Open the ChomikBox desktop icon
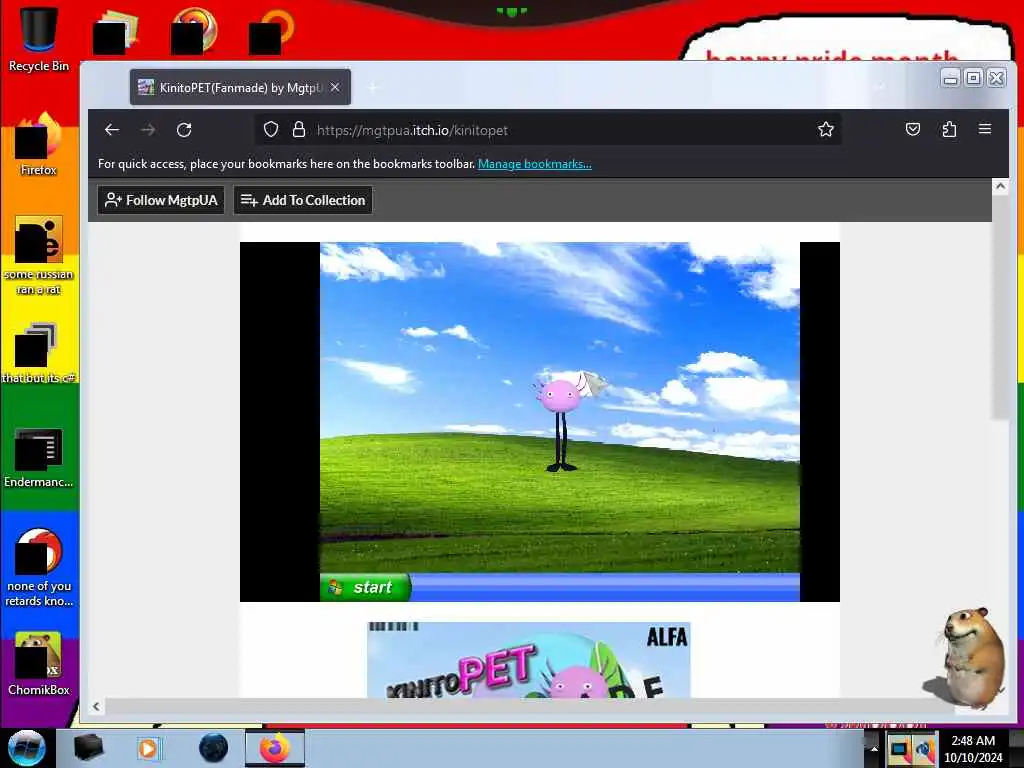 pos(39,663)
